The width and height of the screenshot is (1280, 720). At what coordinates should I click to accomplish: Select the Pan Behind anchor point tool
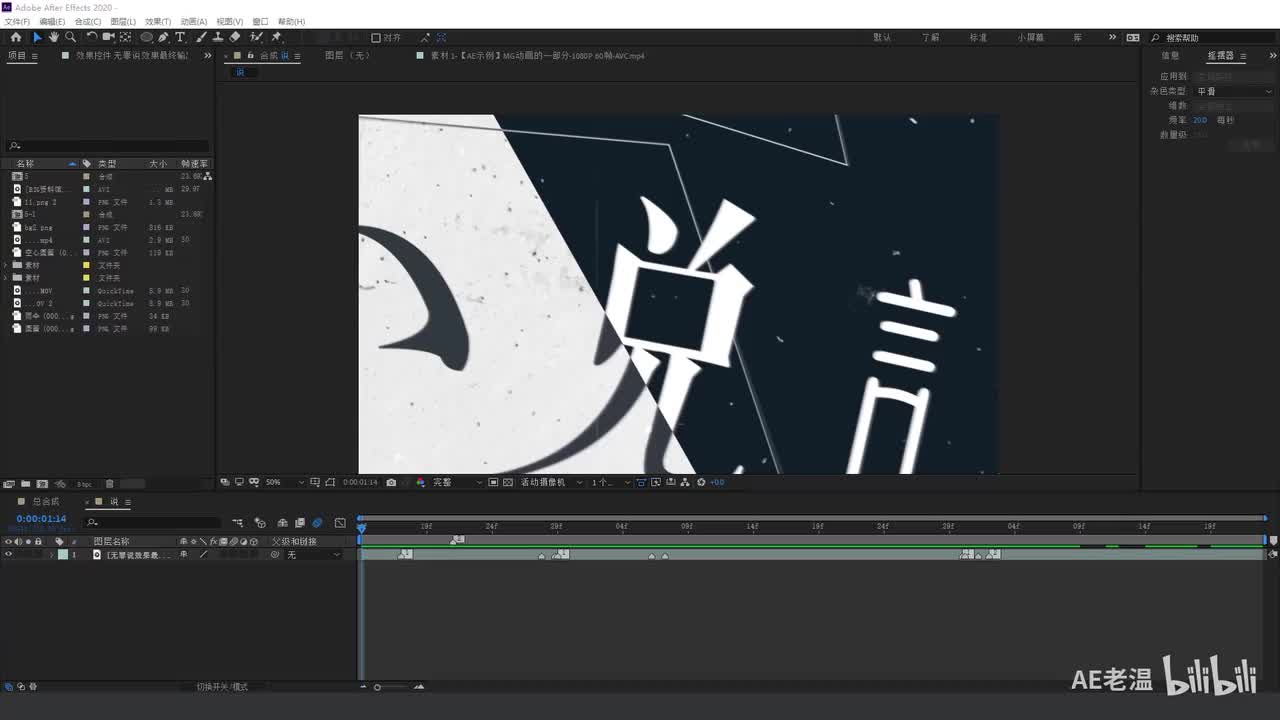(x=125, y=37)
